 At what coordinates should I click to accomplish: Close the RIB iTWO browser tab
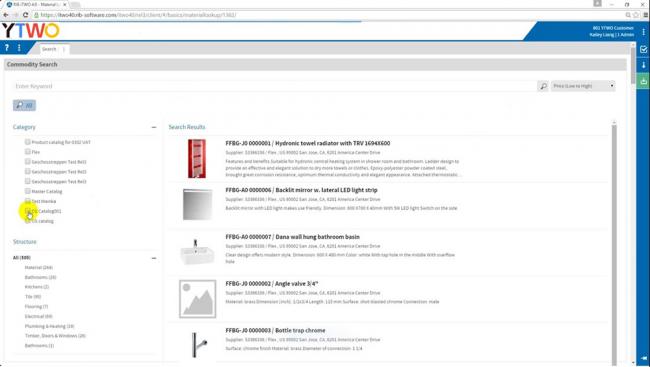65,4
